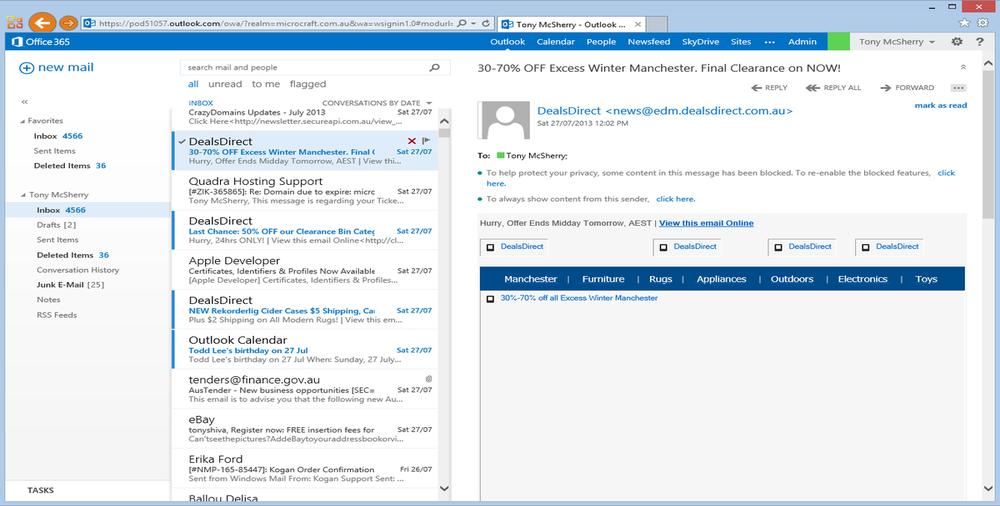
Task: Go to Calendar in top navigation
Action: pos(555,42)
